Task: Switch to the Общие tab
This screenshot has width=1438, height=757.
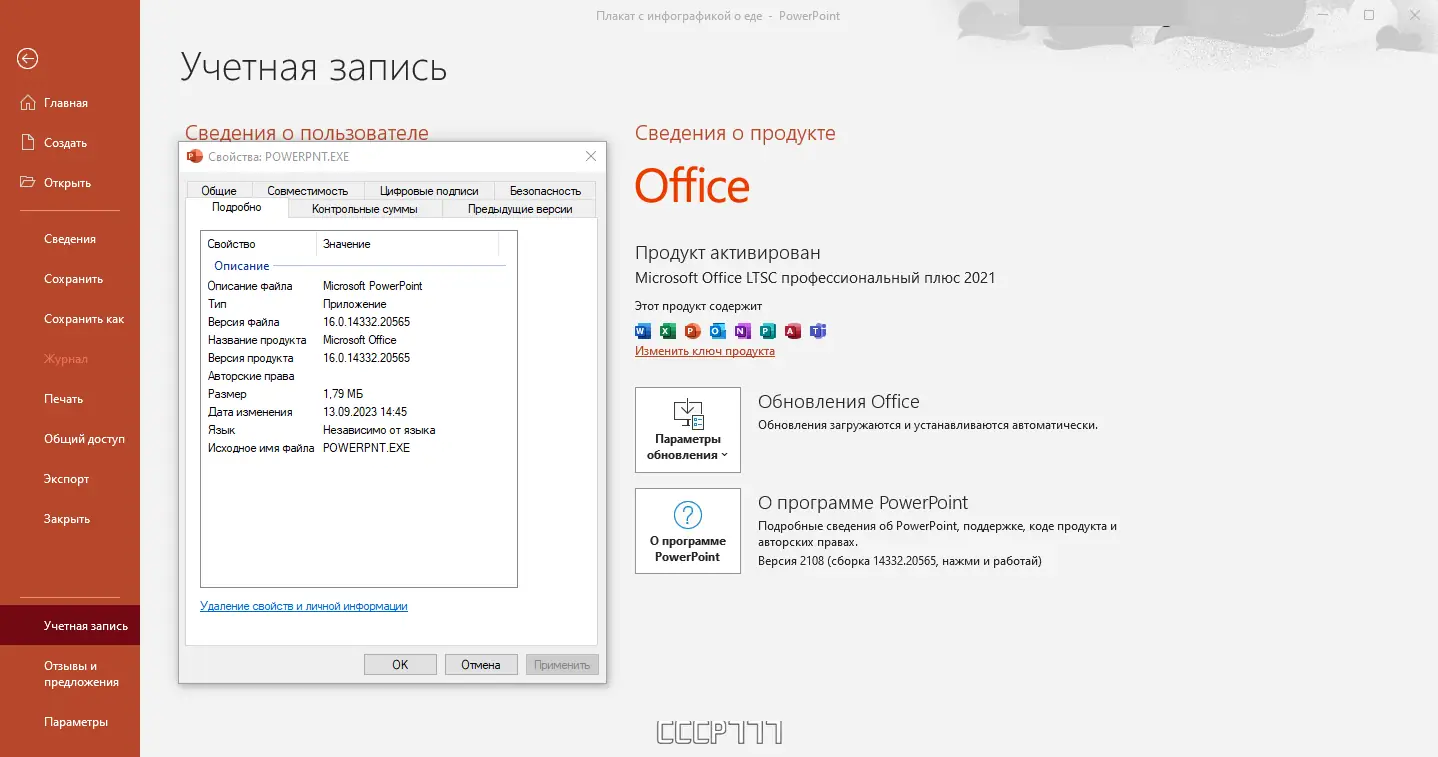Action: point(219,190)
